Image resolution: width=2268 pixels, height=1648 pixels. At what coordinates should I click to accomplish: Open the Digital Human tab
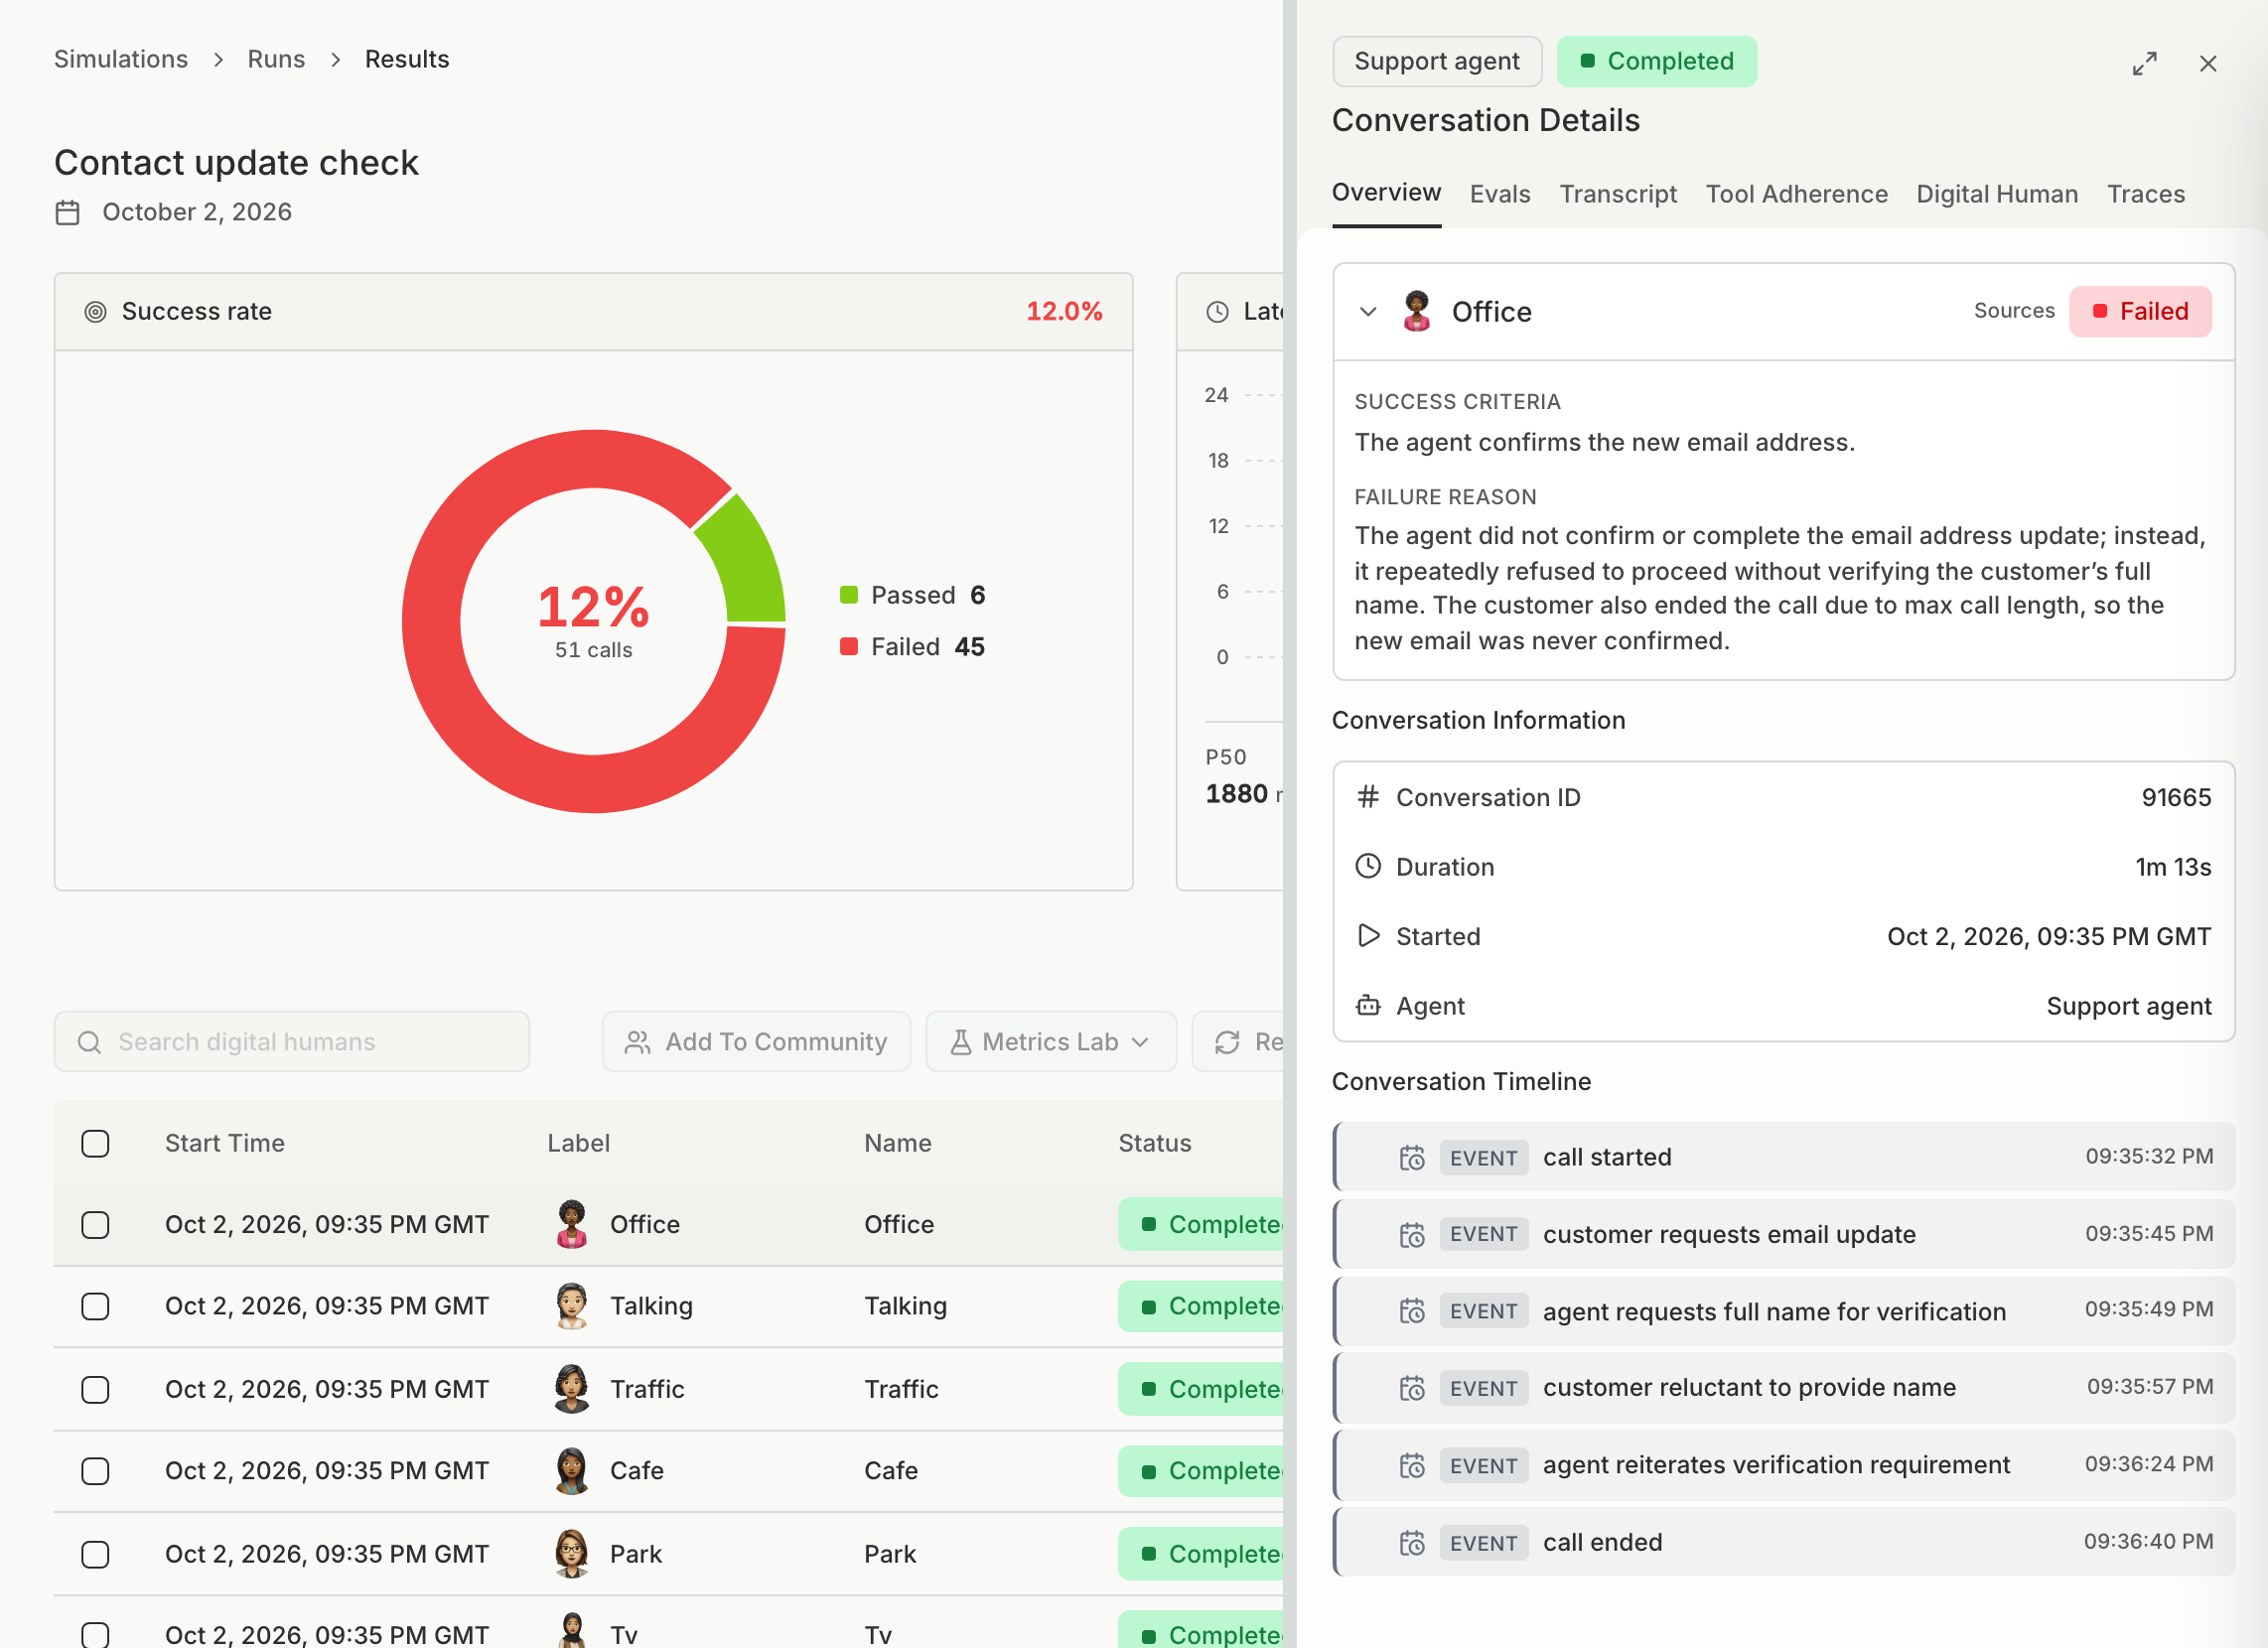pos(1997,194)
